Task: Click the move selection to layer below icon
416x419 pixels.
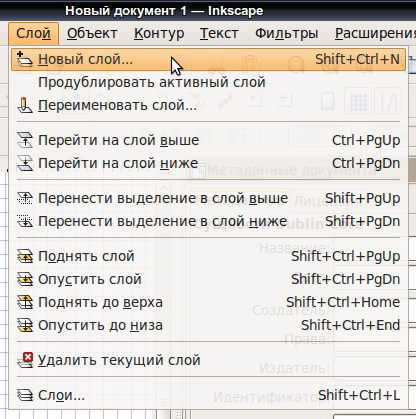Action: click(x=25, y=221)
